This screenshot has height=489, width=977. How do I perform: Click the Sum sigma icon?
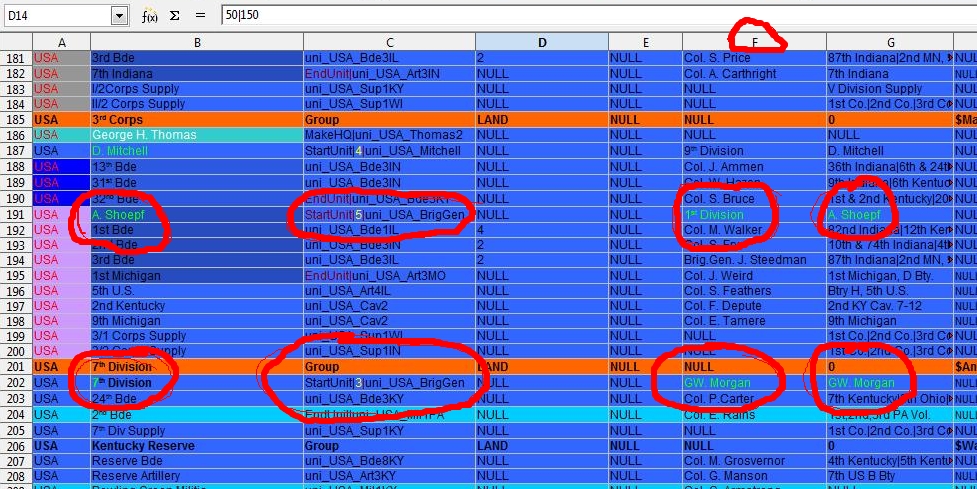click(174, 16)
